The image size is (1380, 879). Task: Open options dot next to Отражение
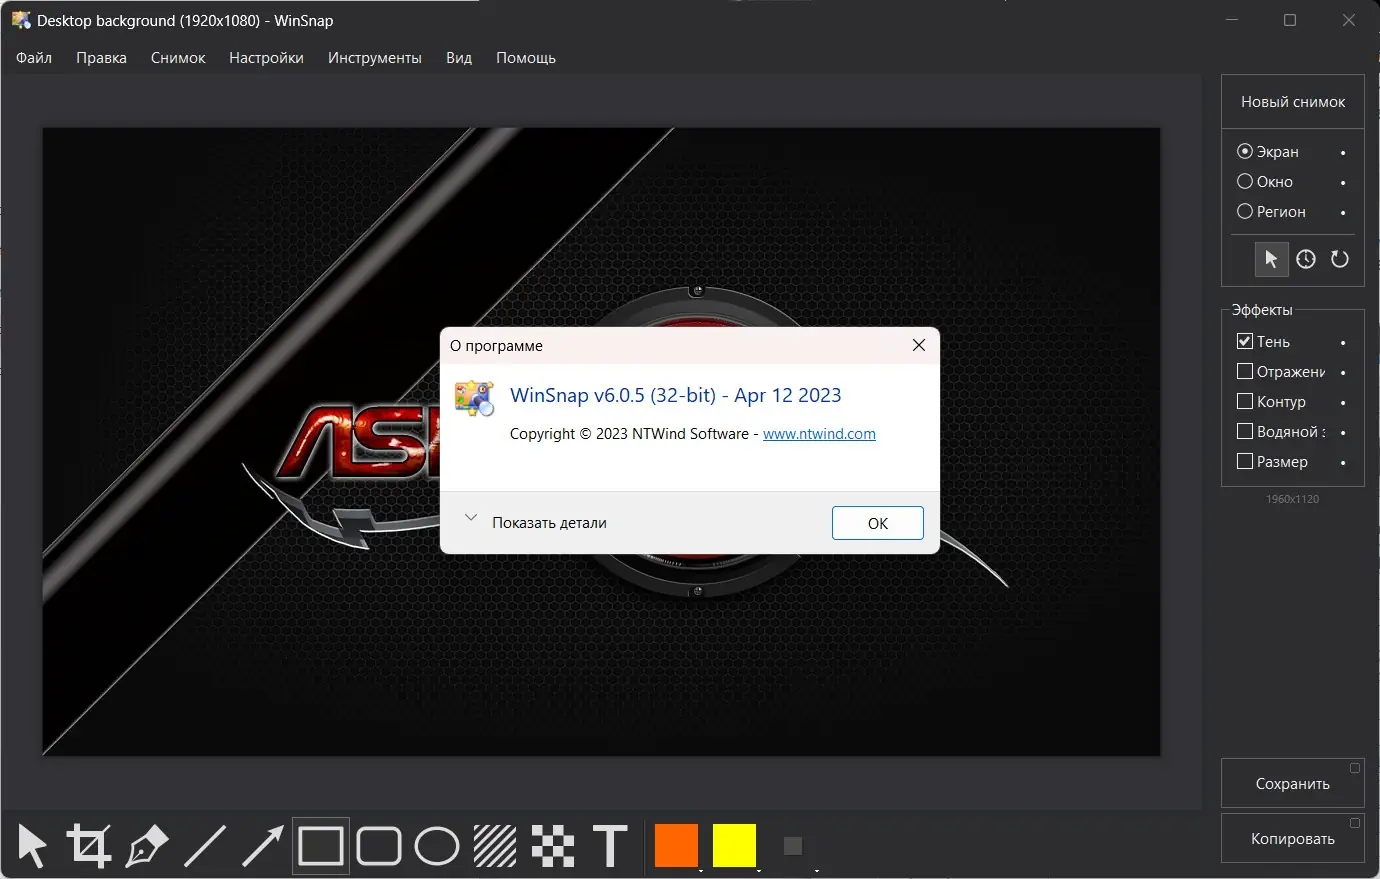coord(1343,373)
